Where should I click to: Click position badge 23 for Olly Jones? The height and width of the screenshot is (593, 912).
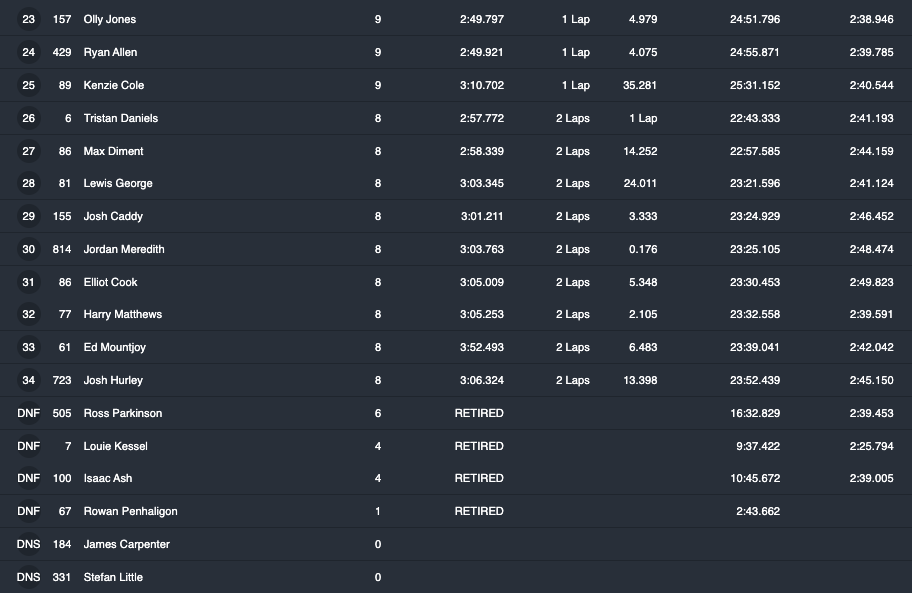pos(28,19)
